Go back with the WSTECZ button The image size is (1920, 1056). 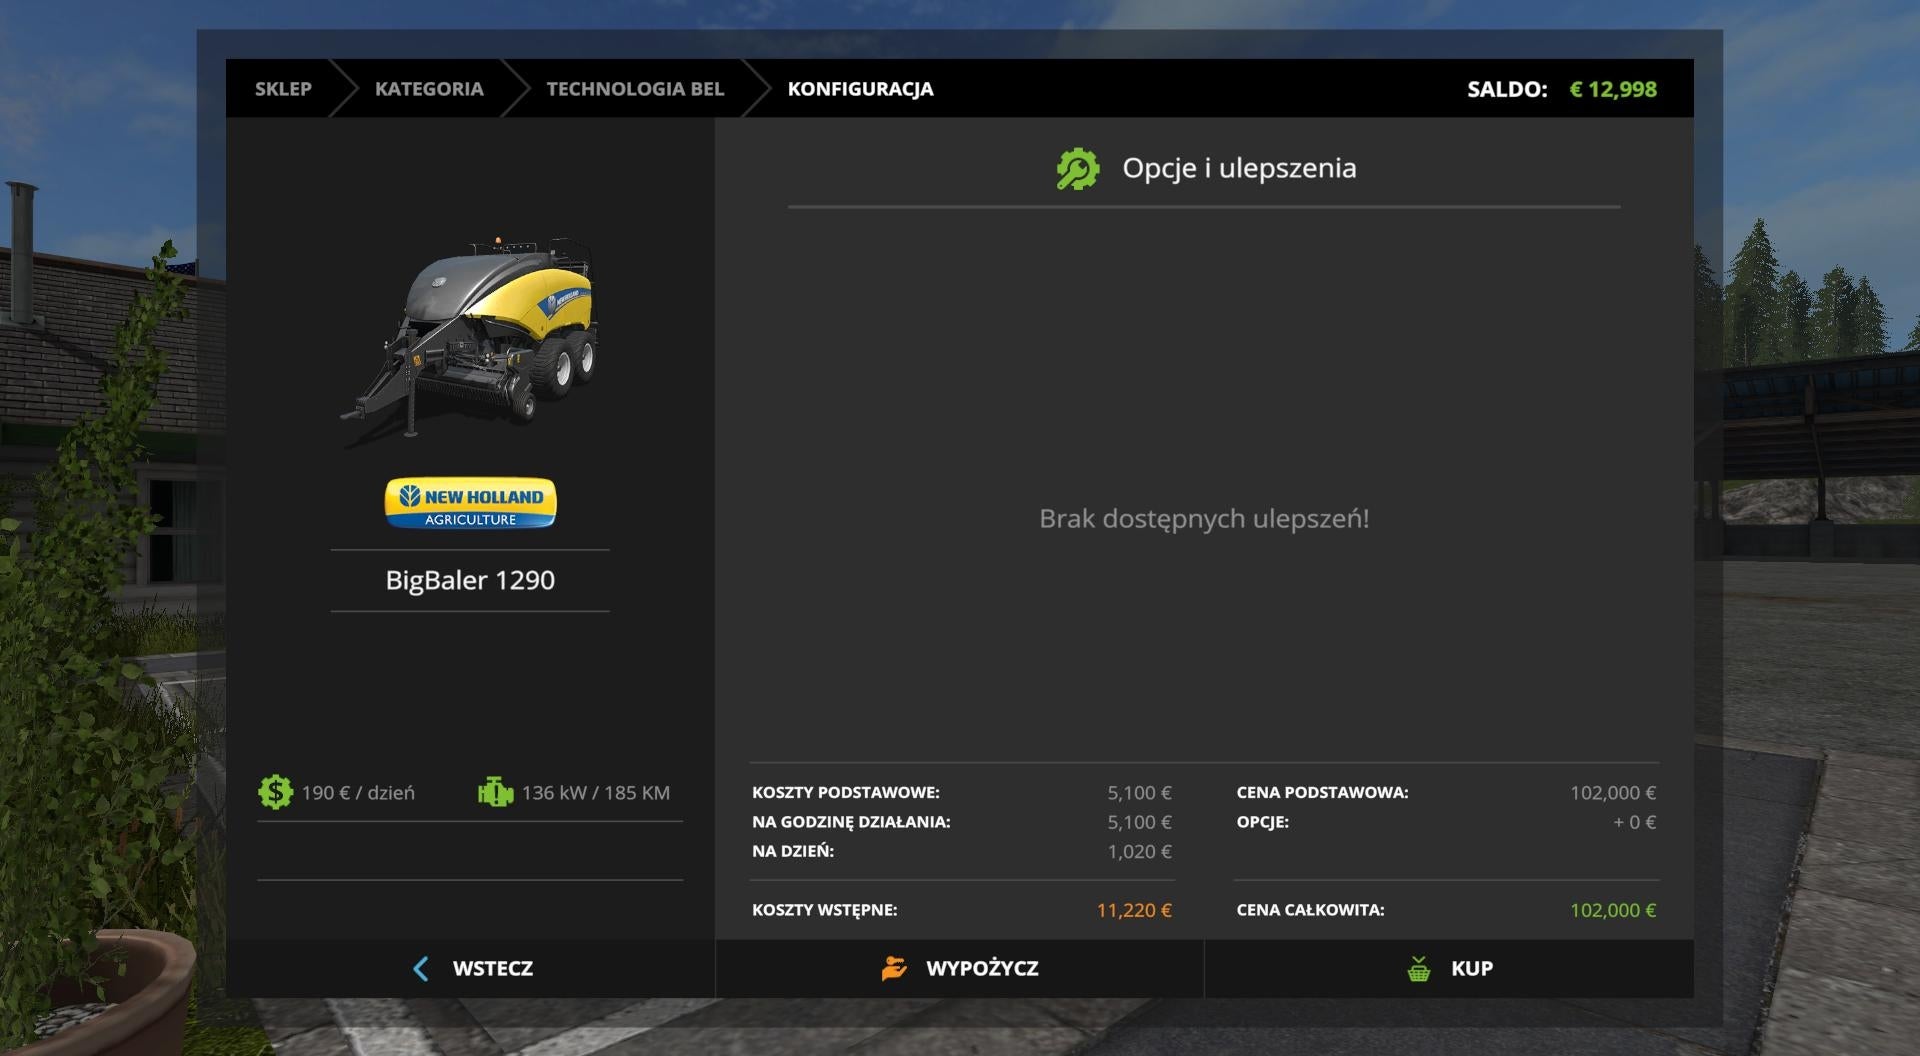coord(470,968)
